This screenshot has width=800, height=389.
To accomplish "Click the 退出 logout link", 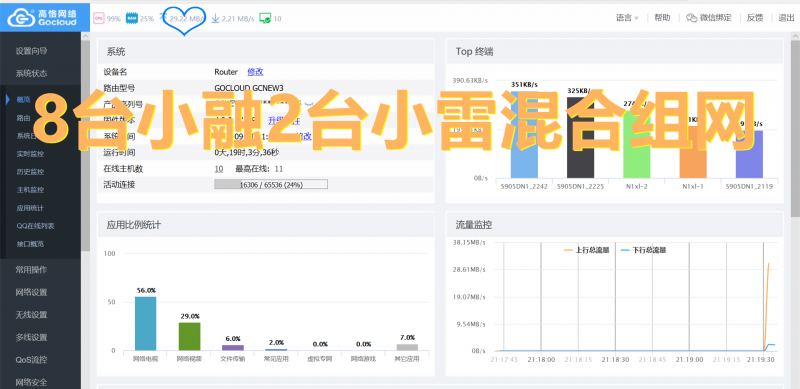I will pos(786,18).
